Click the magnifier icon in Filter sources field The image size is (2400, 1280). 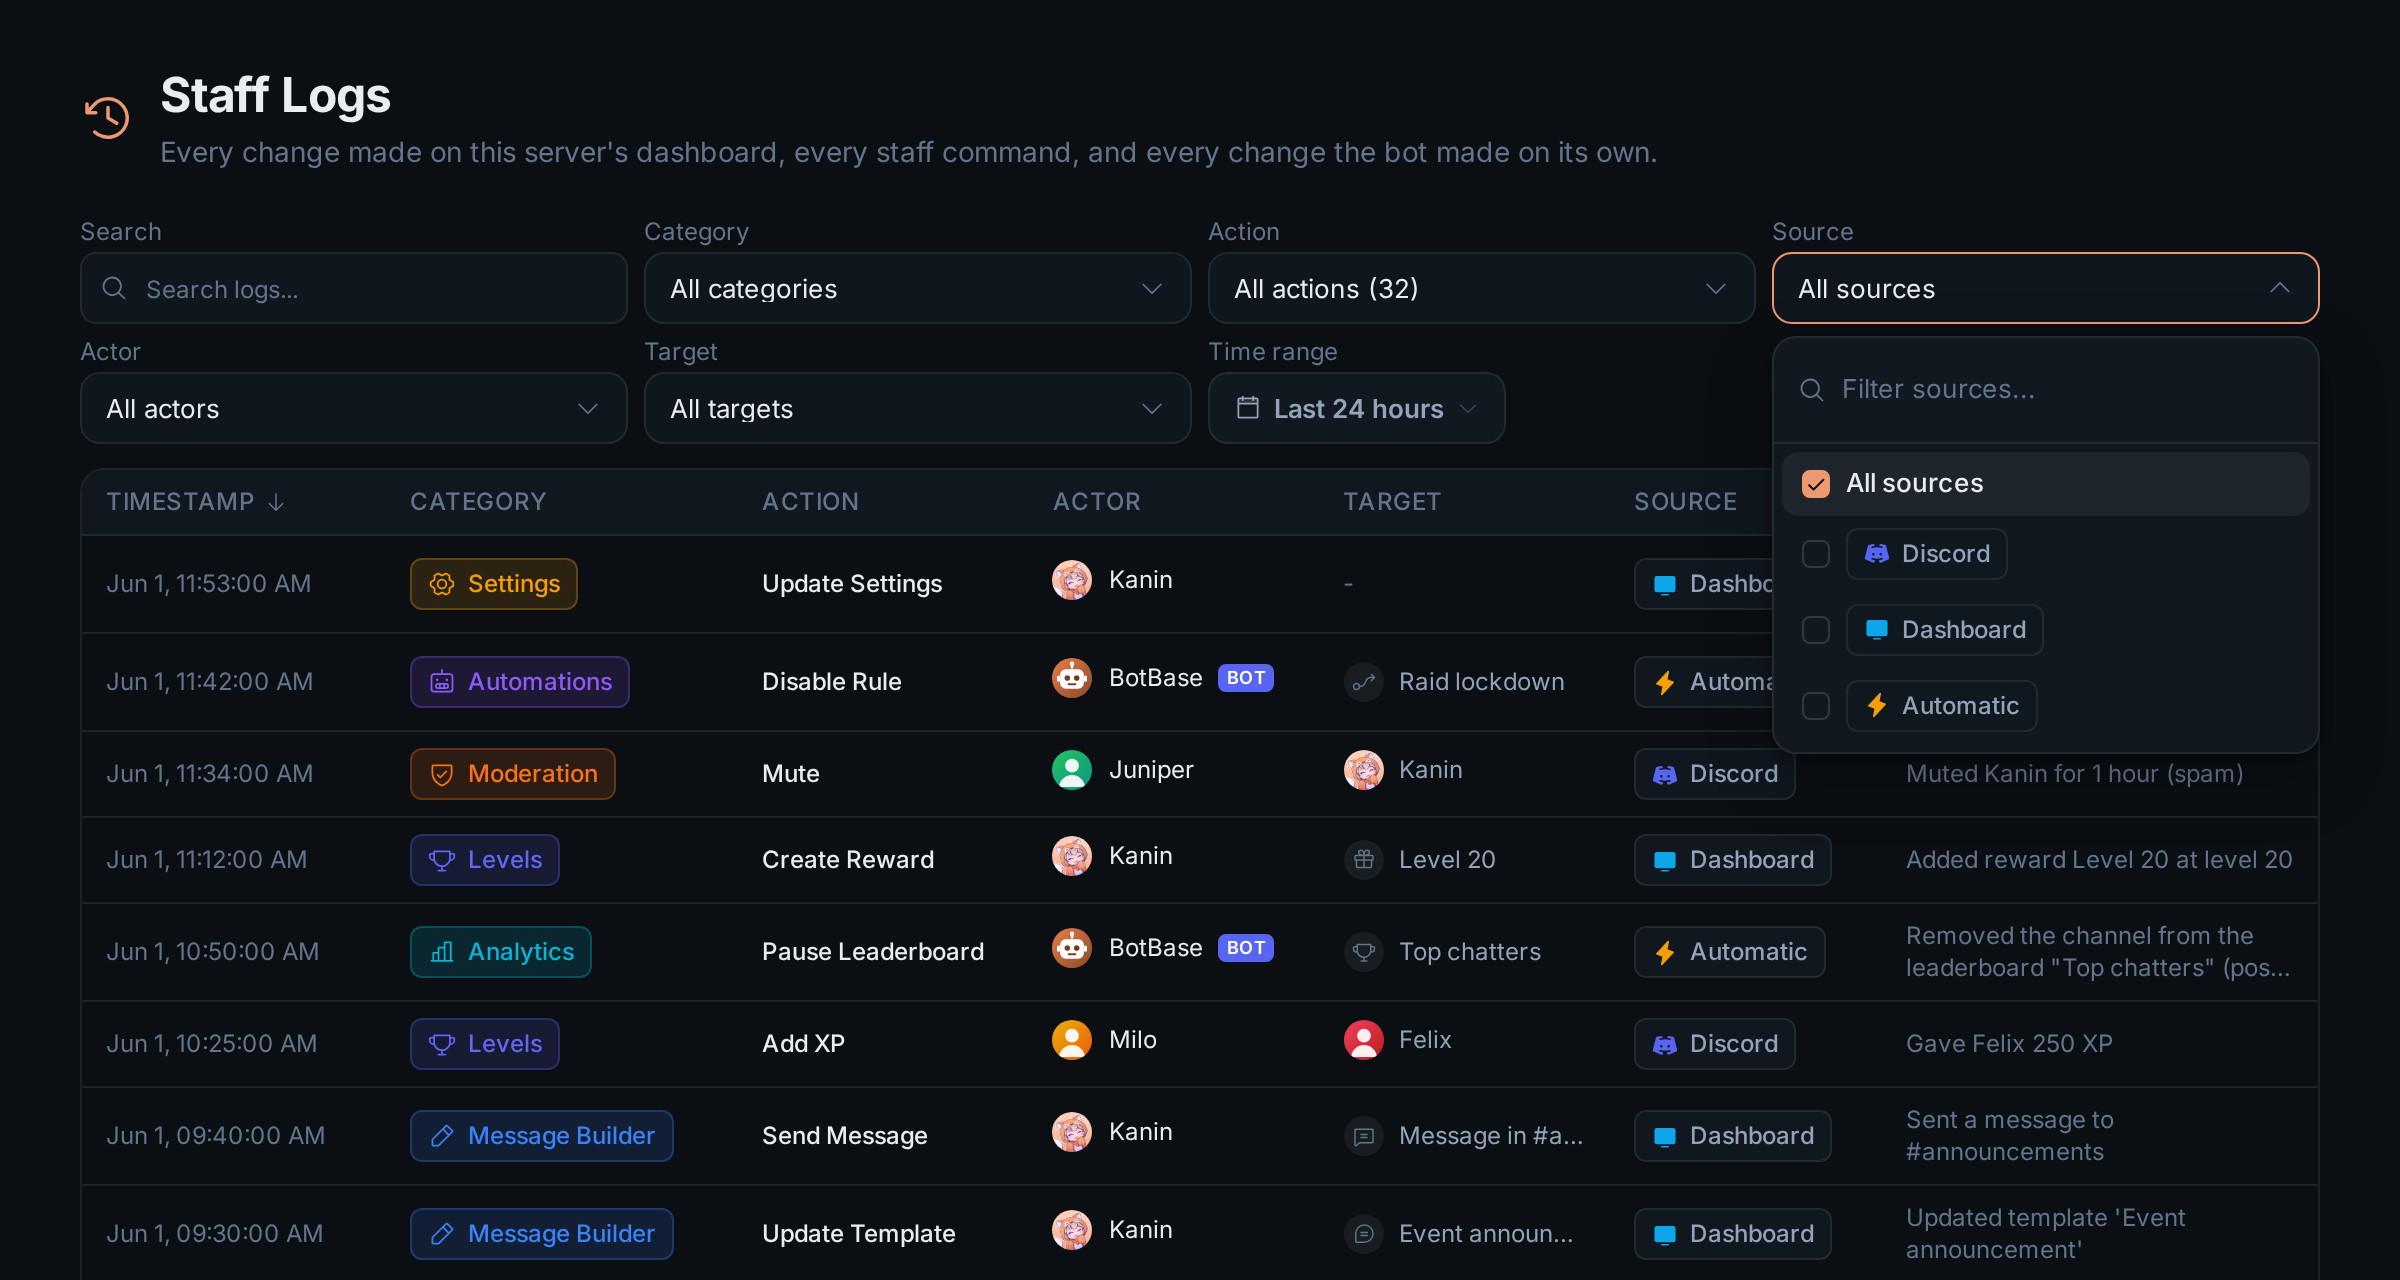pos(1812,390)
